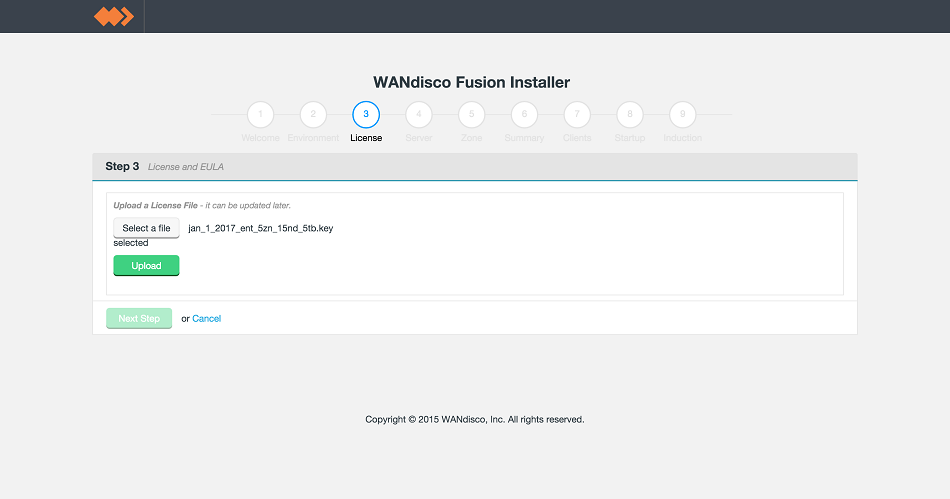Jump to step 4 Server circle

coord(419,114)
